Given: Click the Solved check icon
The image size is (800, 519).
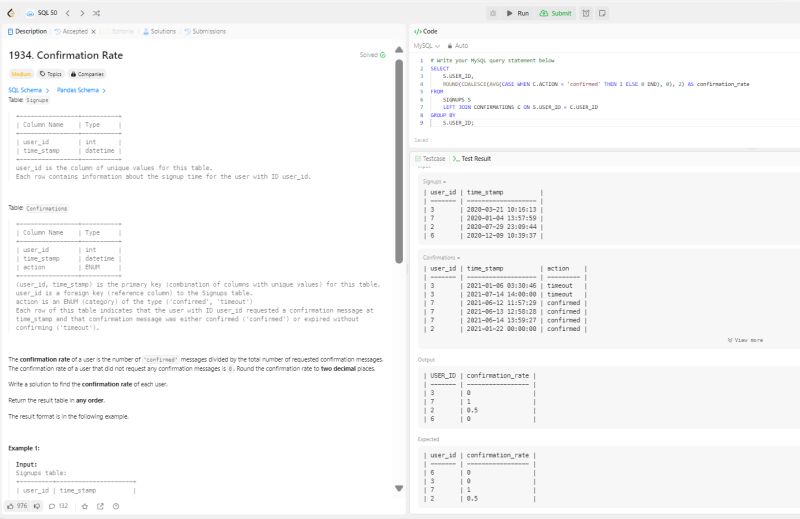Looking at the screenshot, I should point(383,55).
